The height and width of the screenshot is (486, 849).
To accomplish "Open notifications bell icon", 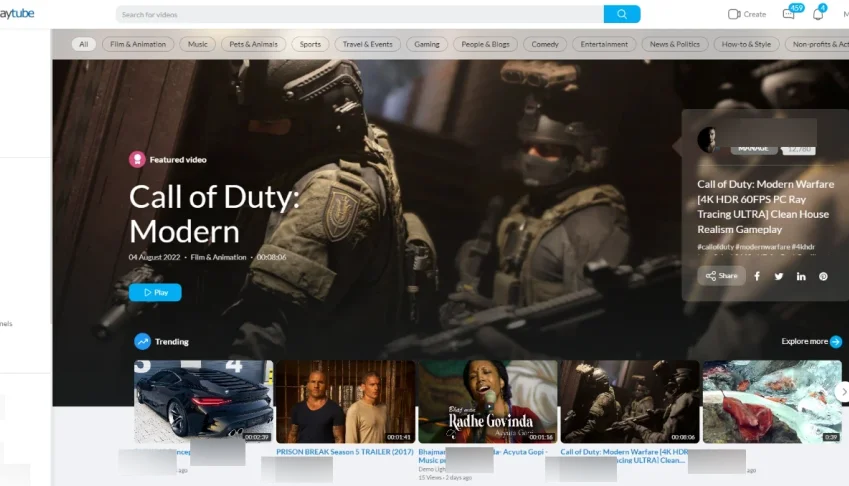I will [x=818, y=14].
